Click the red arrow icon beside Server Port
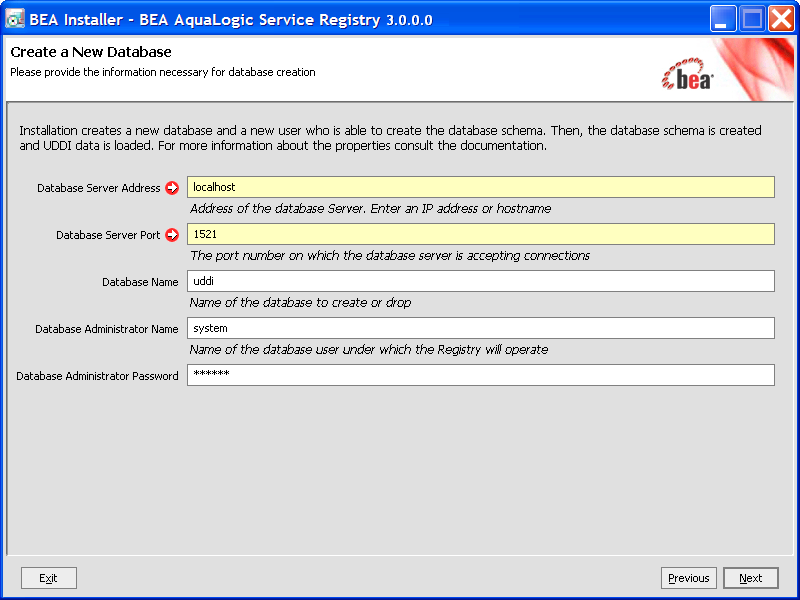The height and width of the screenshot is (600, 800). [172, 235]
